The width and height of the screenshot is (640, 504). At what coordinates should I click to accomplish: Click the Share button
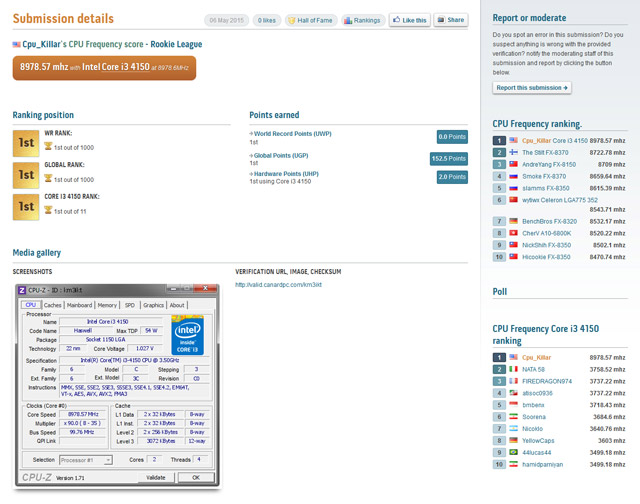click(x=451, y=20)
